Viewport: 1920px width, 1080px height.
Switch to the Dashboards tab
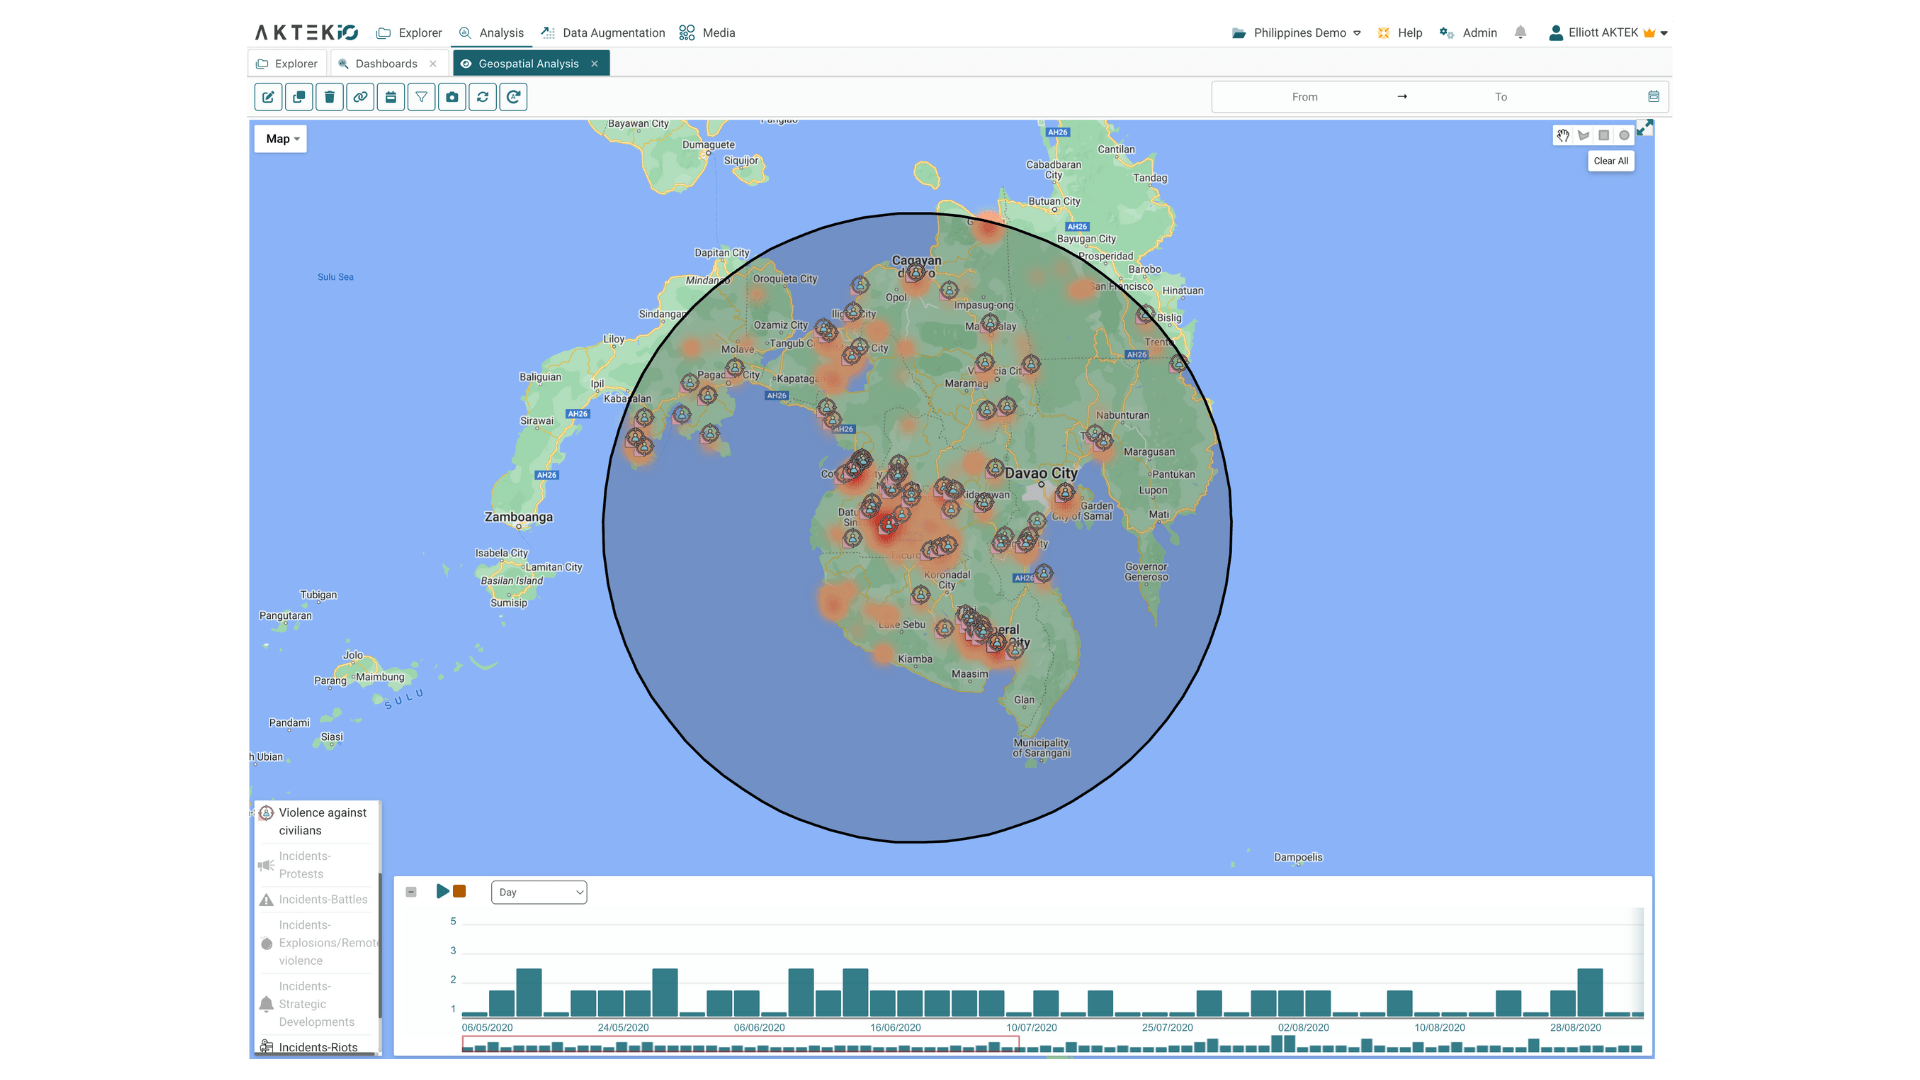[385, 64]
